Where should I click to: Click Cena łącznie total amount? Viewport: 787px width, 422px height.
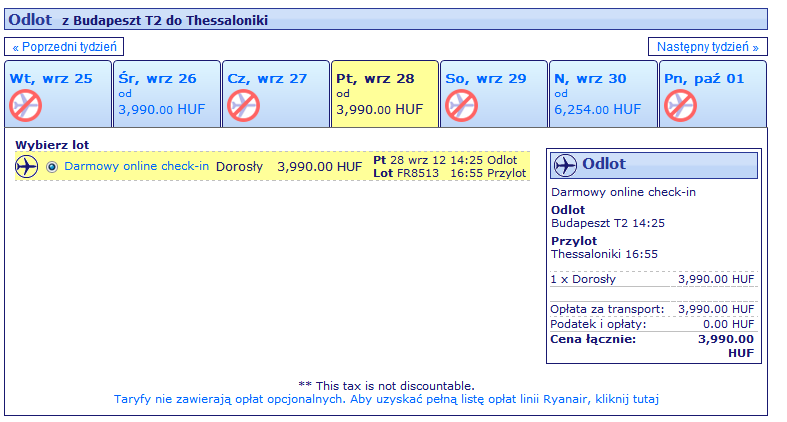tap(726, 346)
